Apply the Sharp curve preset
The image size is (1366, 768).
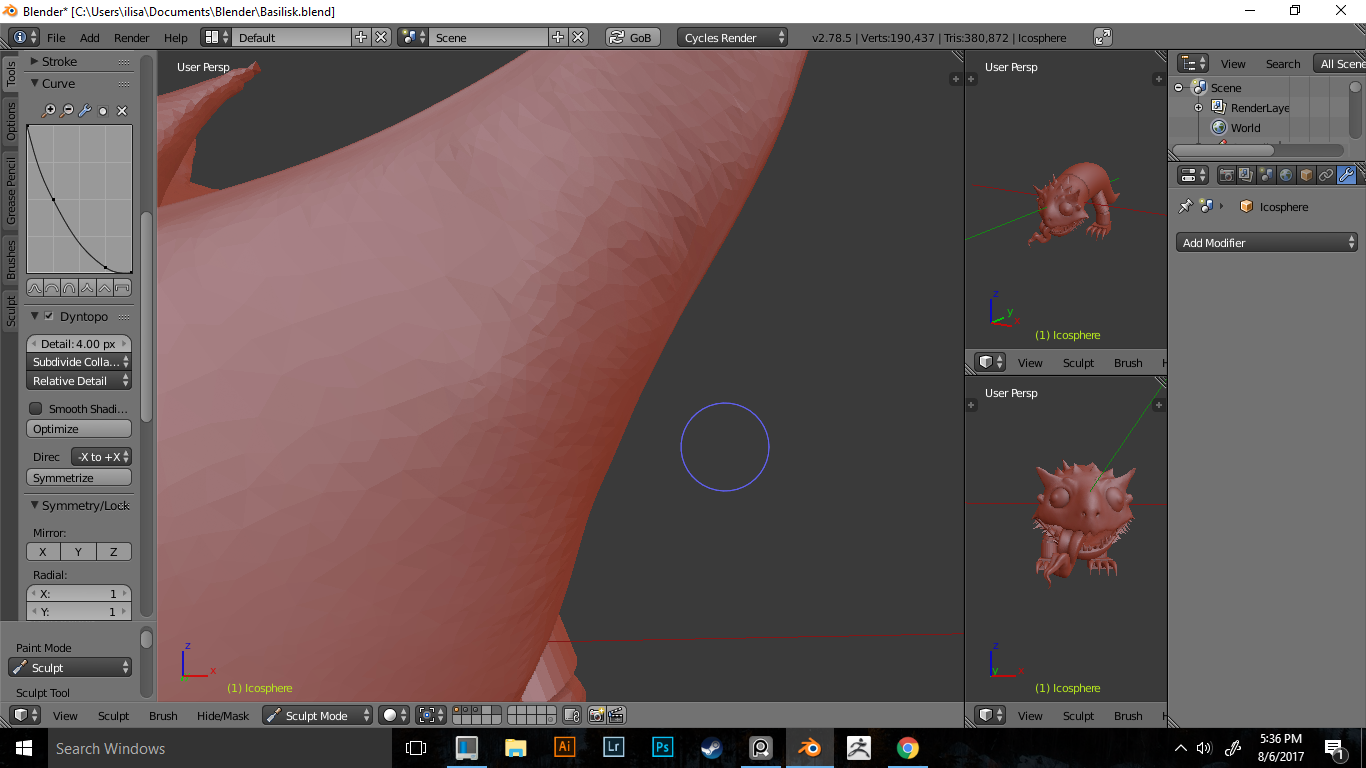tap(87, 288)
